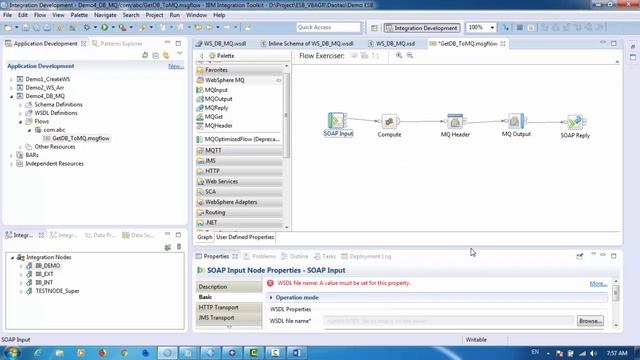Select GetDB_ToMQ.msgflow in the tree
Viewport: 640px width, 360px height.
(76, 138)
